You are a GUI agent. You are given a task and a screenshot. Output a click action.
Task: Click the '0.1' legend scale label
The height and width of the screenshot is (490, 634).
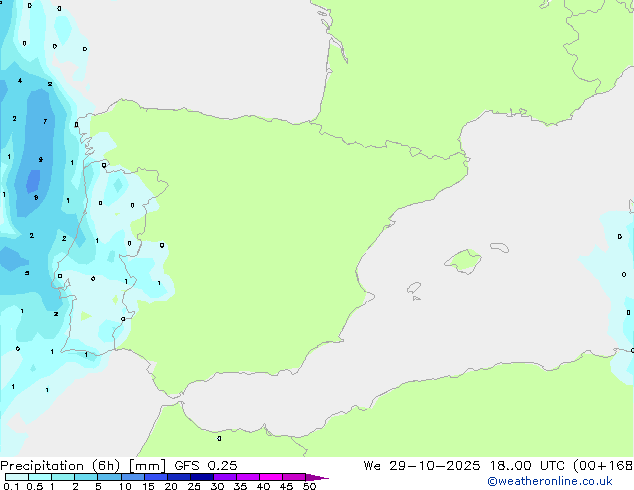coord(11,486)
